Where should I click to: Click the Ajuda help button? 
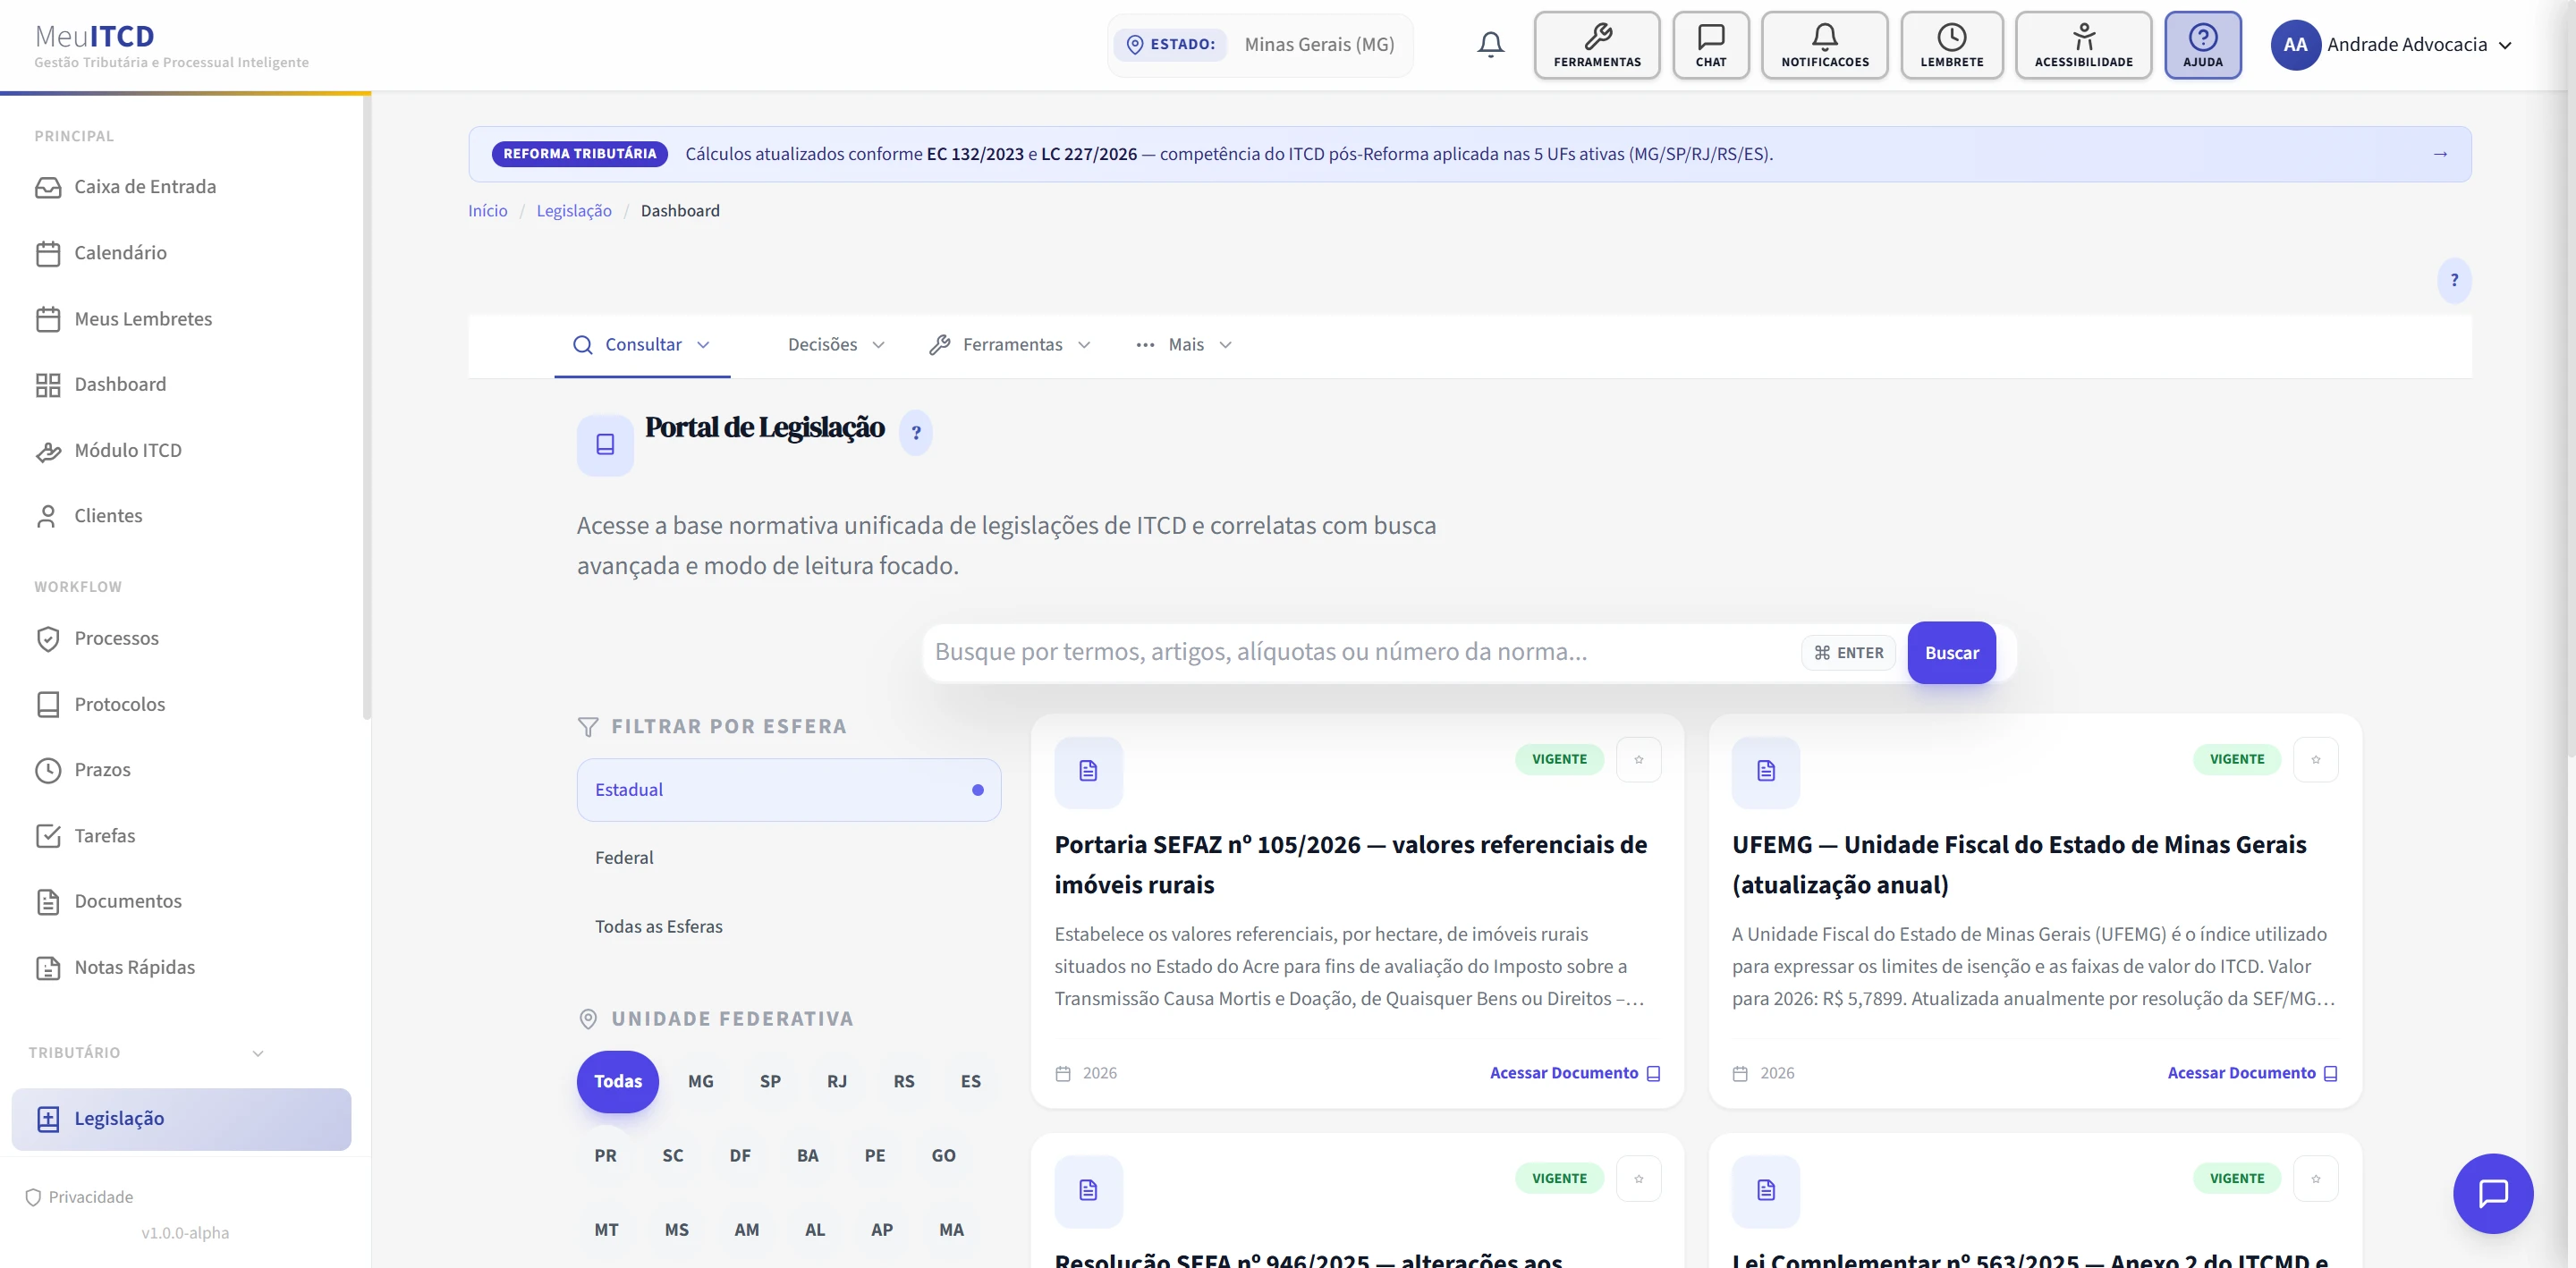[2202, 45]
